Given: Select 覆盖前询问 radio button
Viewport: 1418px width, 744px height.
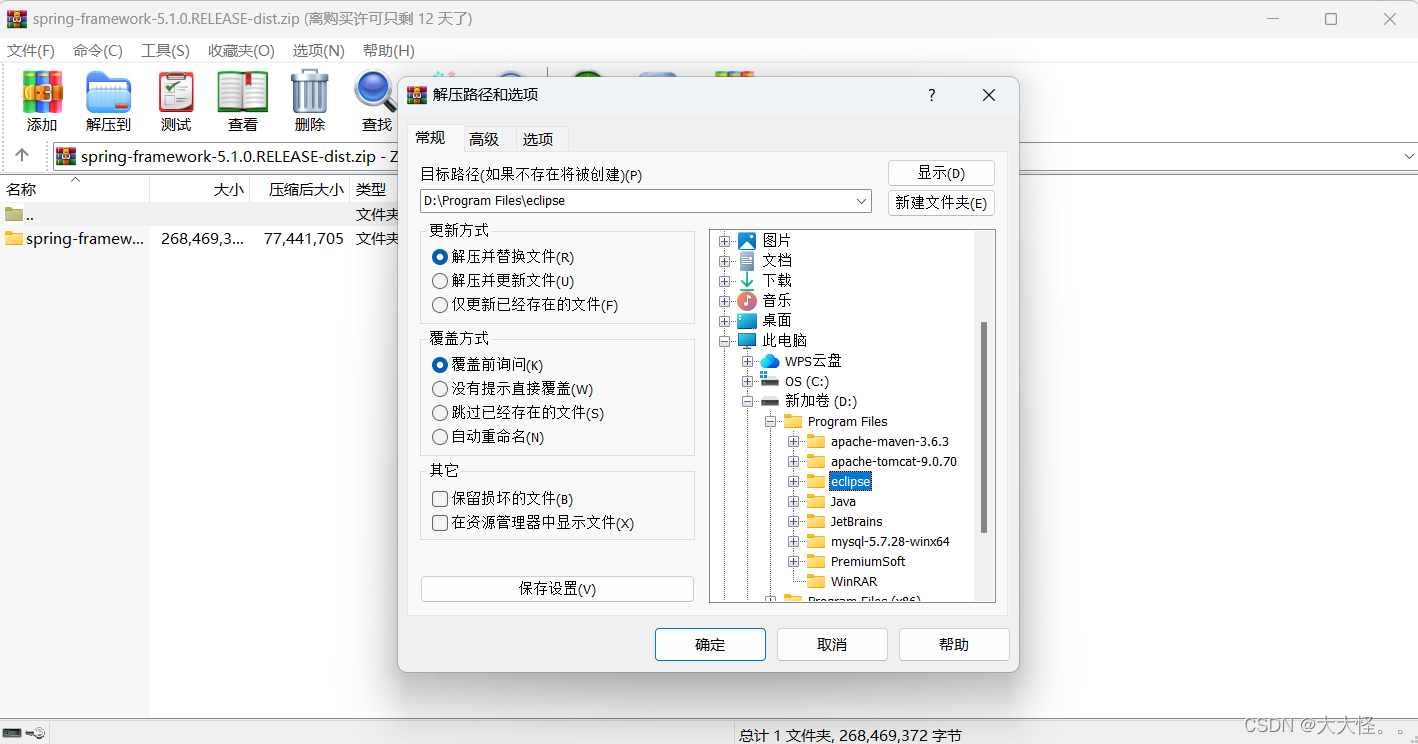Looking at the screenshot, I should pos(440,365).
